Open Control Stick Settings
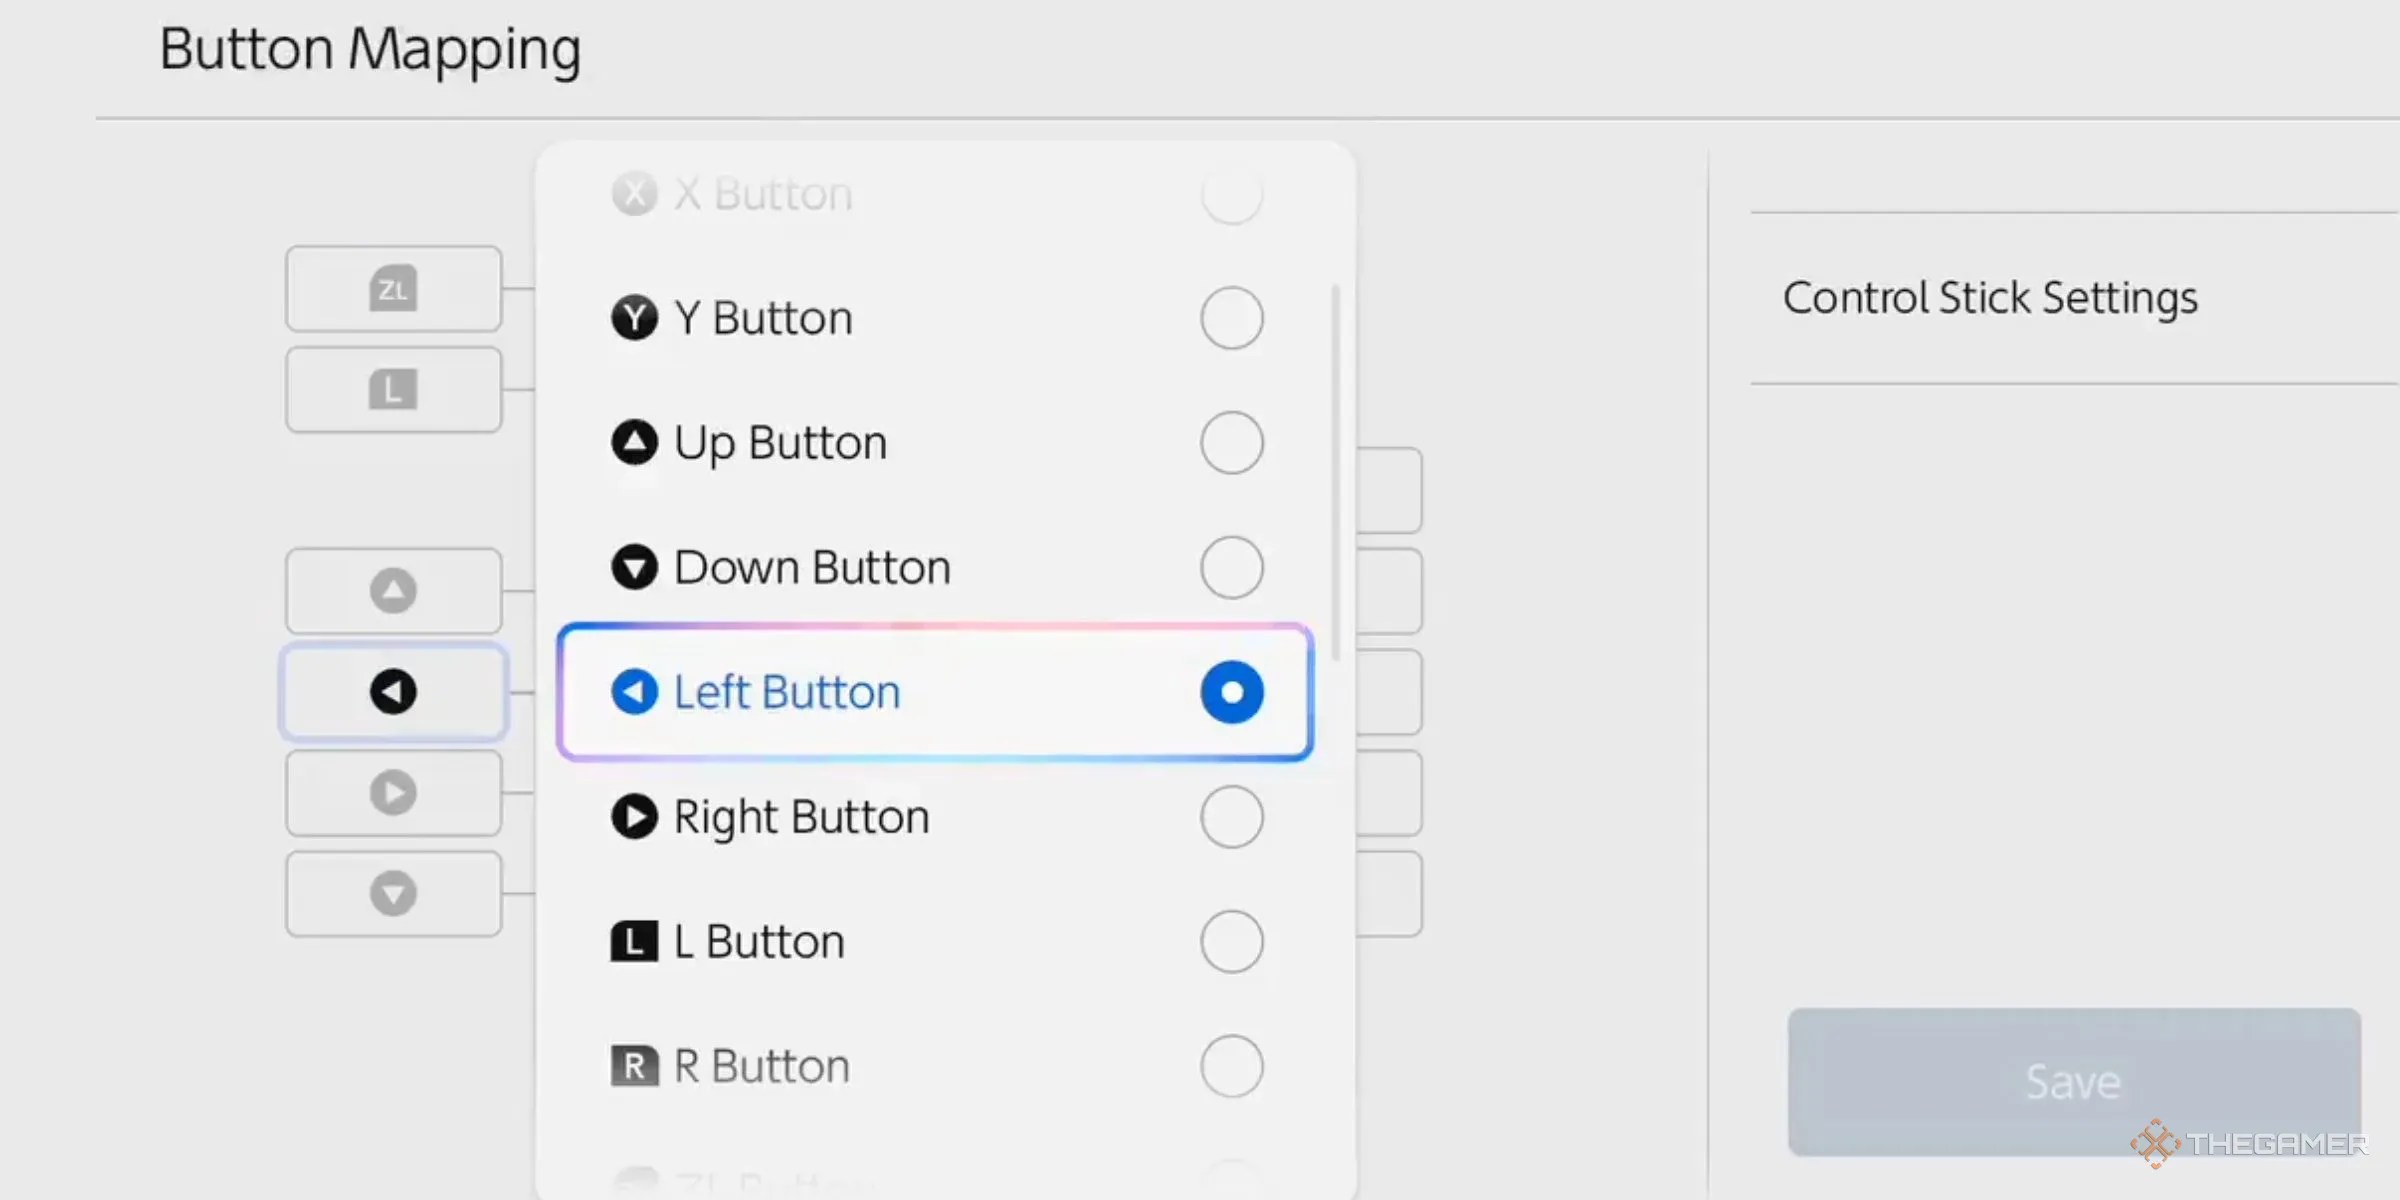The height and width of the screenshot is (1200, 2400). pos(1990,298)
